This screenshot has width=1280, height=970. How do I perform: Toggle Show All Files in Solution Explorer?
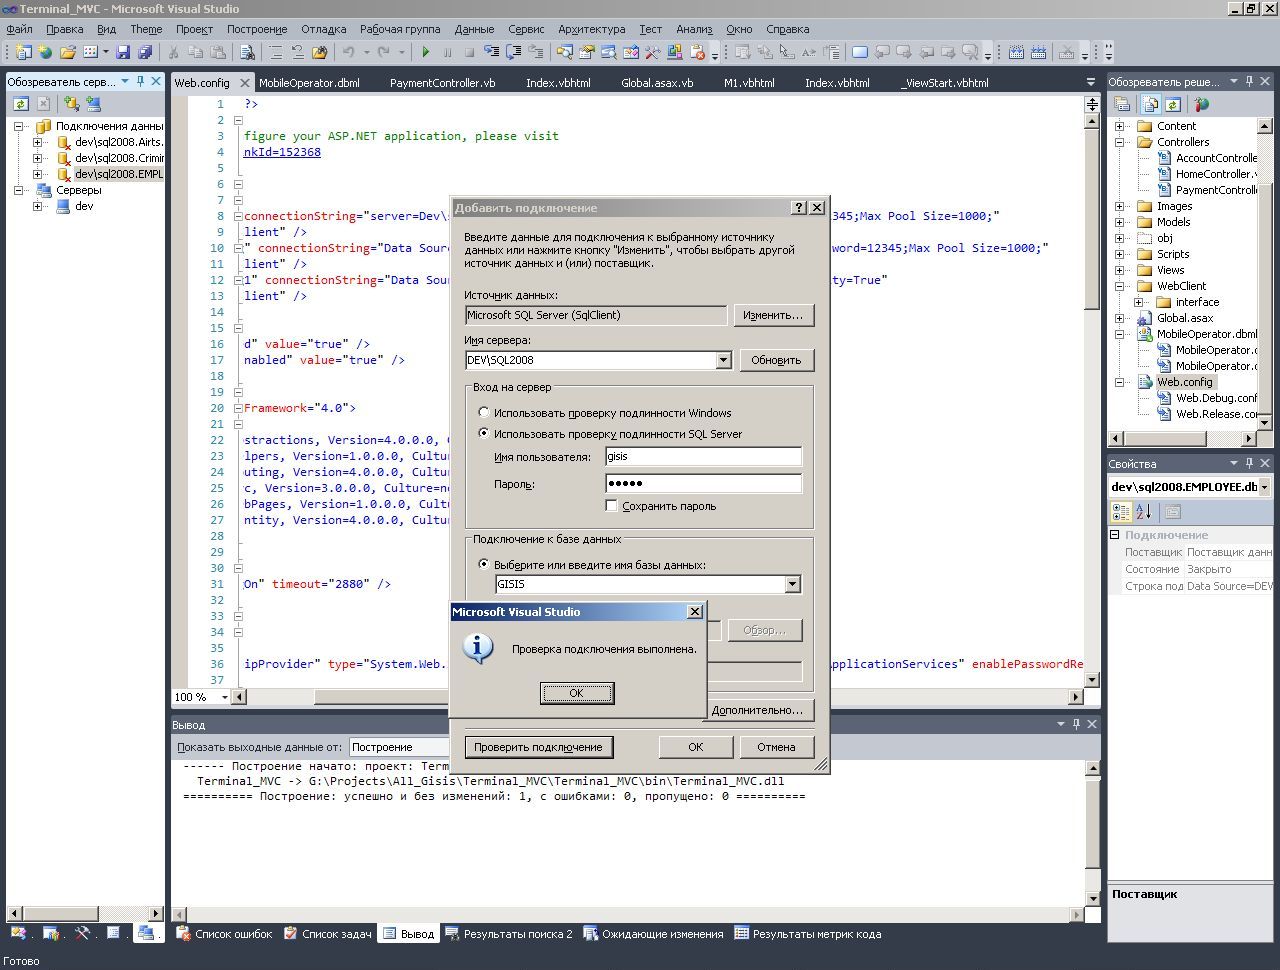point(1151,104)
